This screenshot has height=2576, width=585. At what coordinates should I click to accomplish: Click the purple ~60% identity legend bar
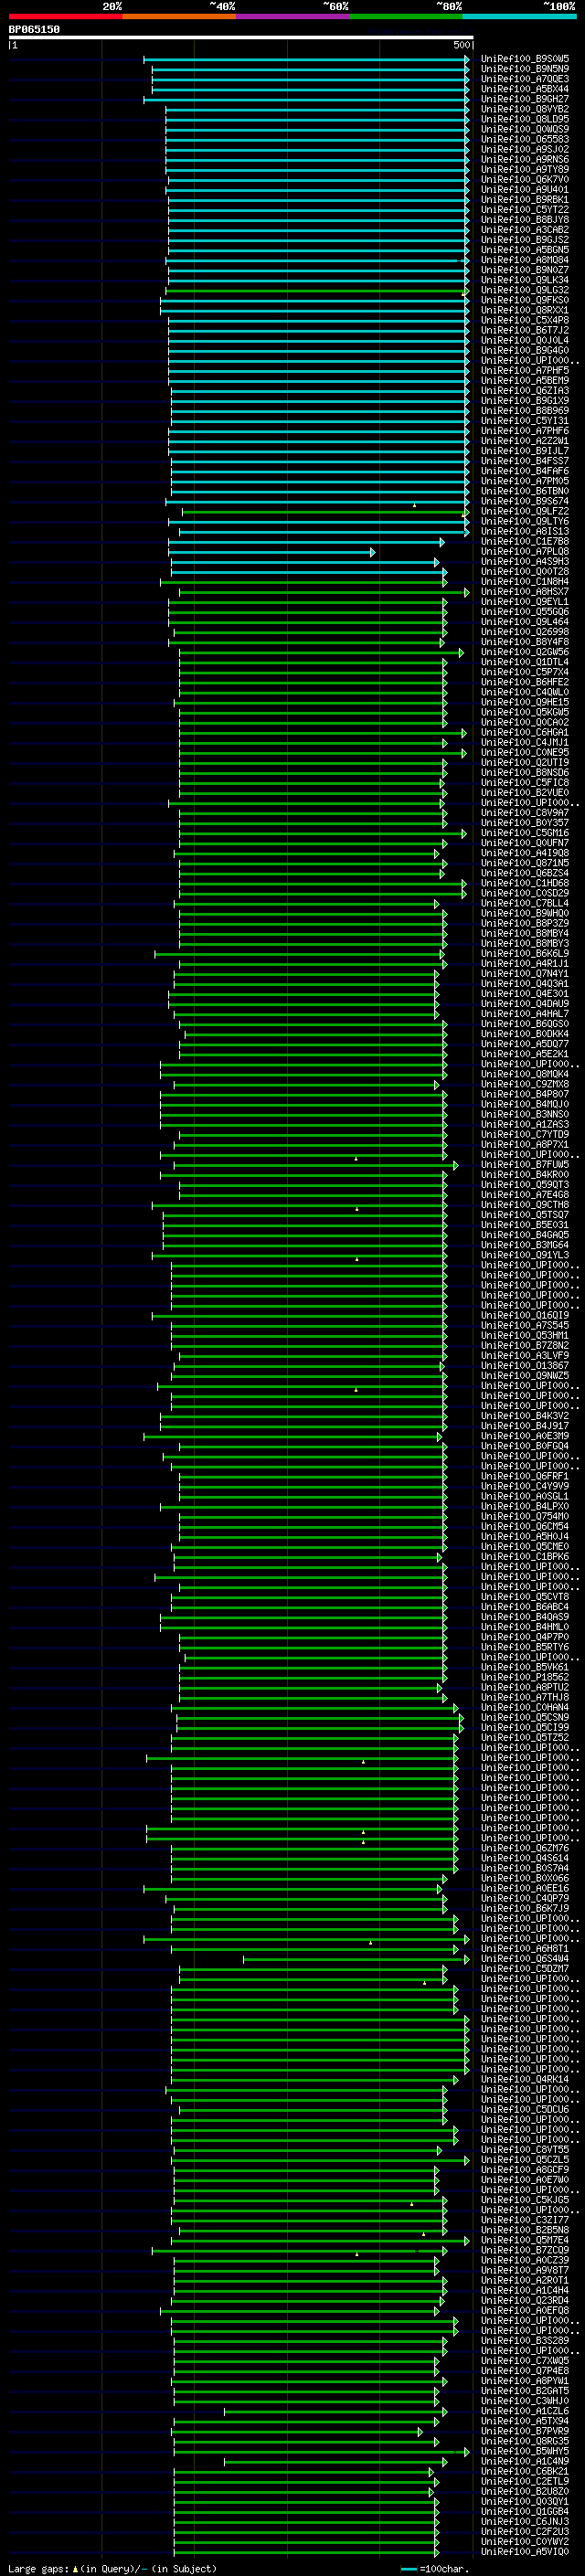pyautogui.click(x=292, y=16)
